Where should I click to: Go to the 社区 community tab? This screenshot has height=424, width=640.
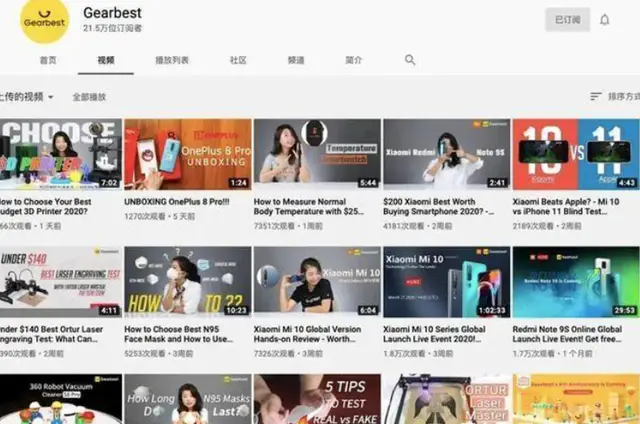[238, 60]
